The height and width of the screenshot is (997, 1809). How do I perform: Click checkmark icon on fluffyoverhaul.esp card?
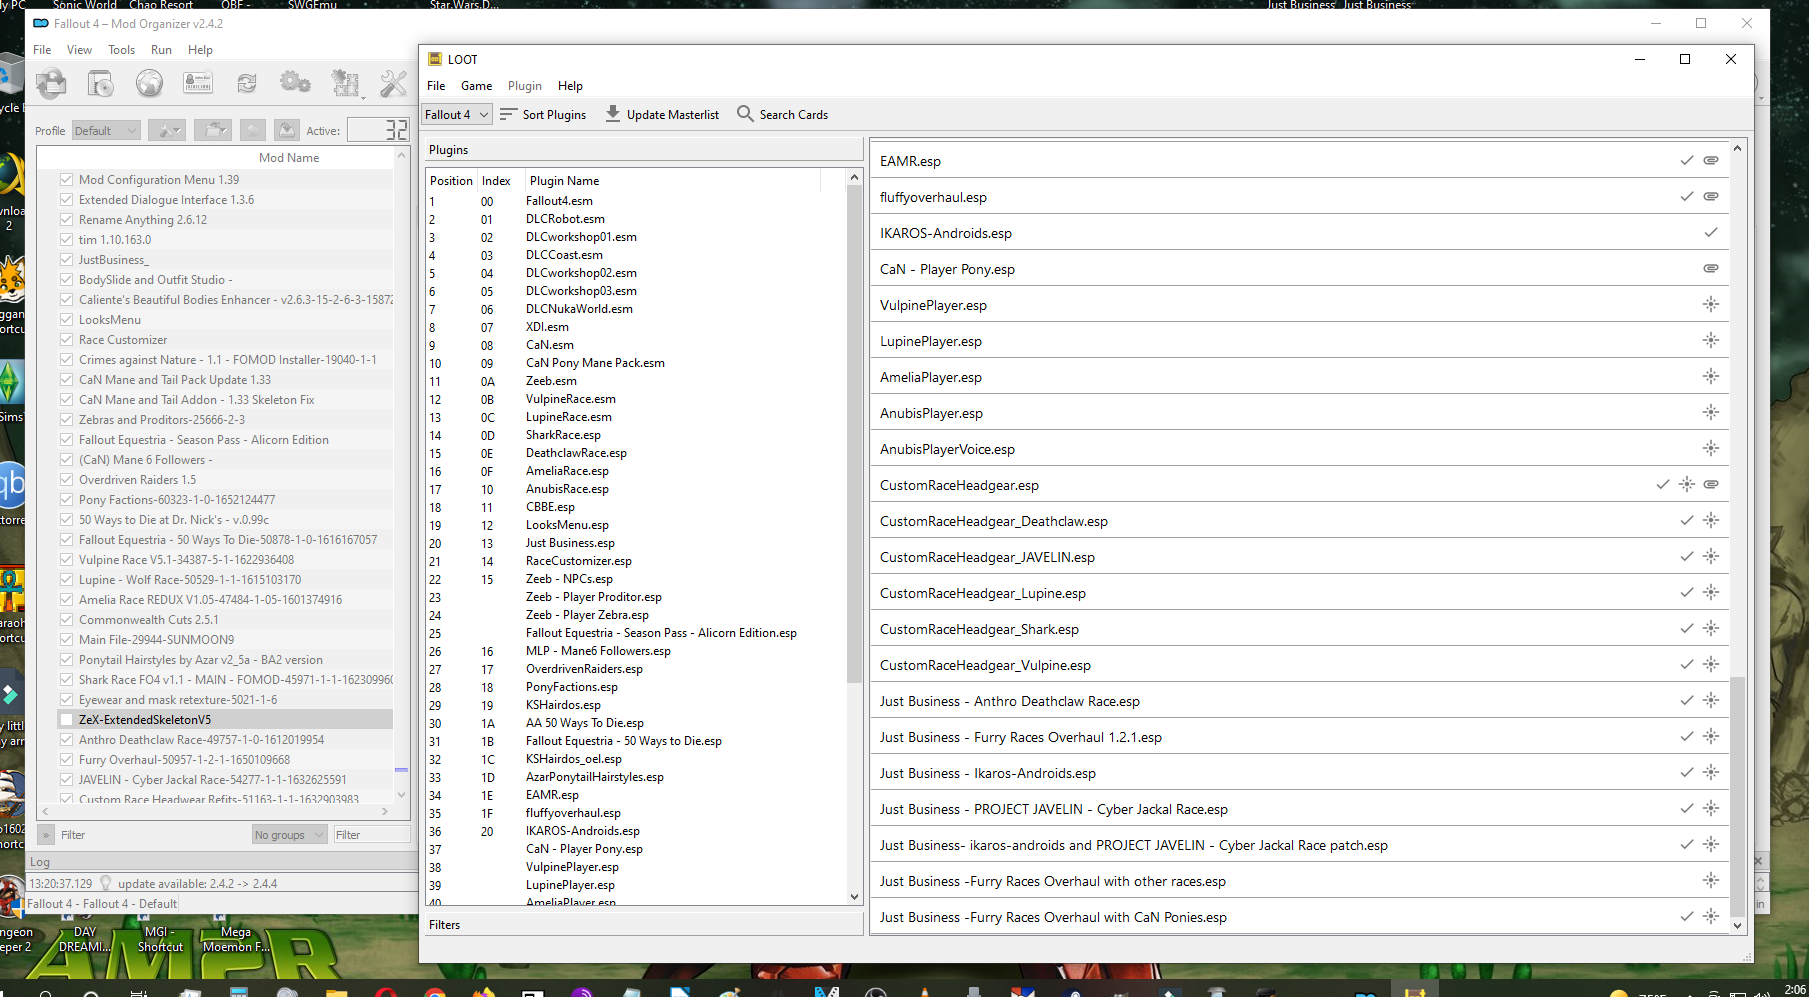(x=1687, y=196)
